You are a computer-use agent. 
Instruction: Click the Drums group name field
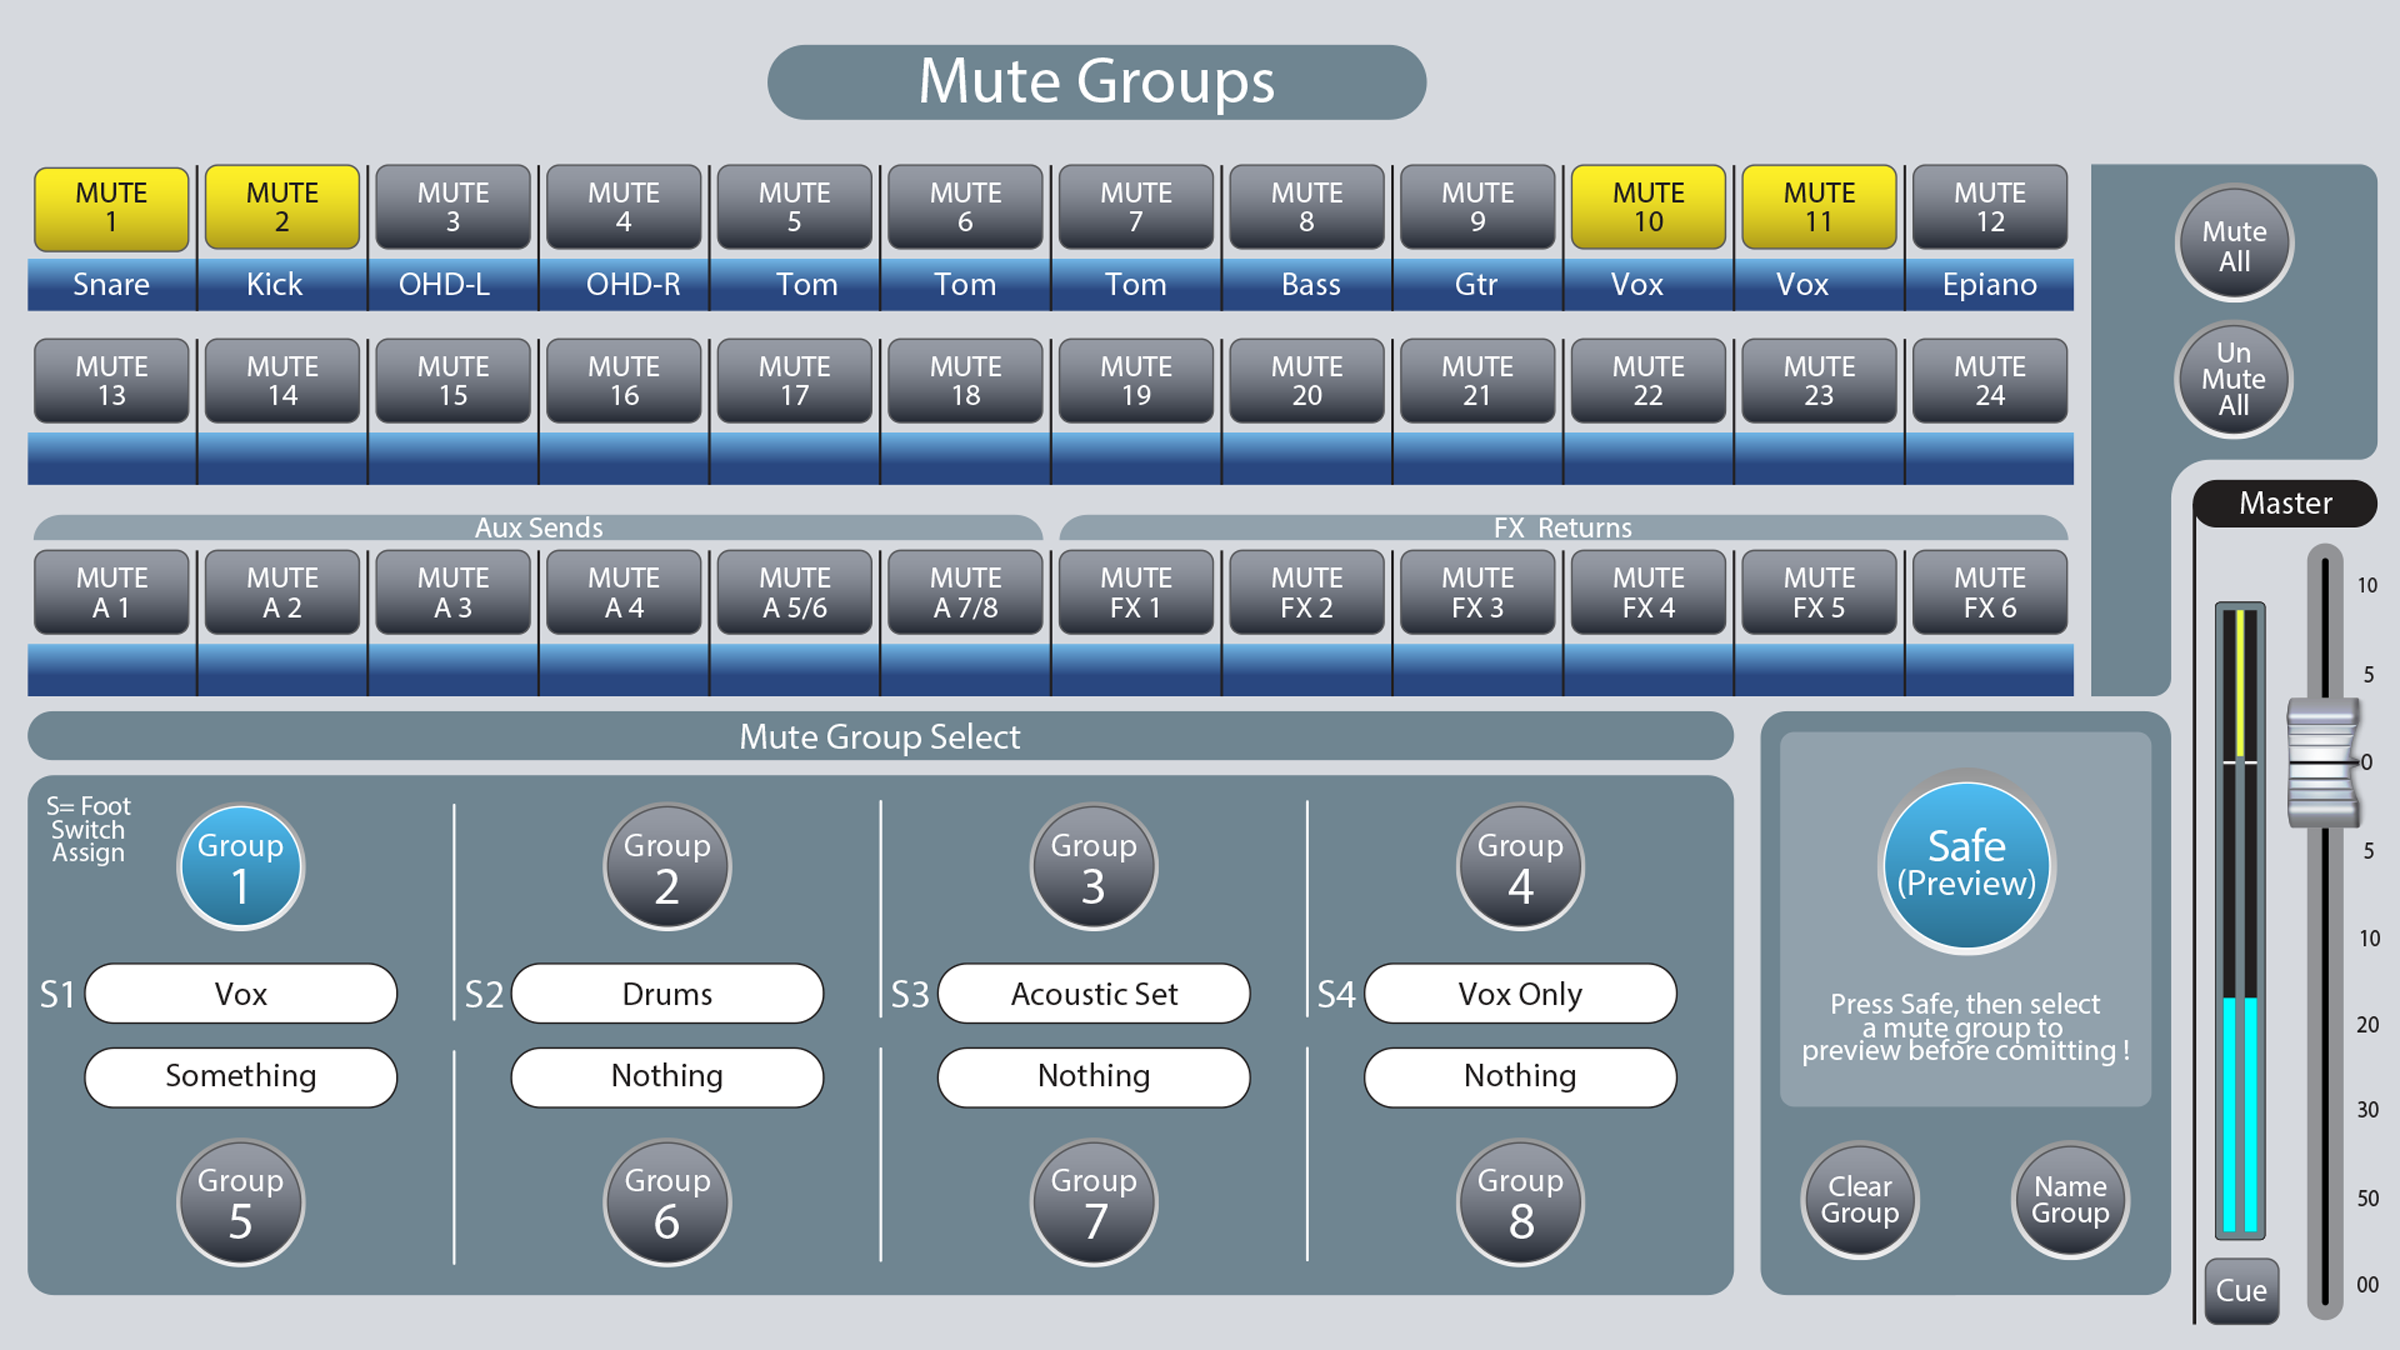[x=667, y=993]
